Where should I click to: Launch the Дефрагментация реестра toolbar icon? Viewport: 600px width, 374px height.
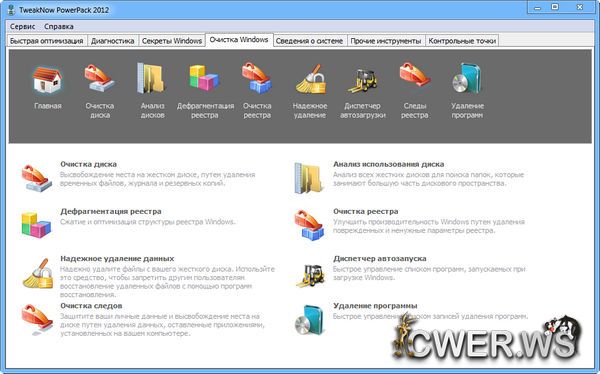point(204,78)
